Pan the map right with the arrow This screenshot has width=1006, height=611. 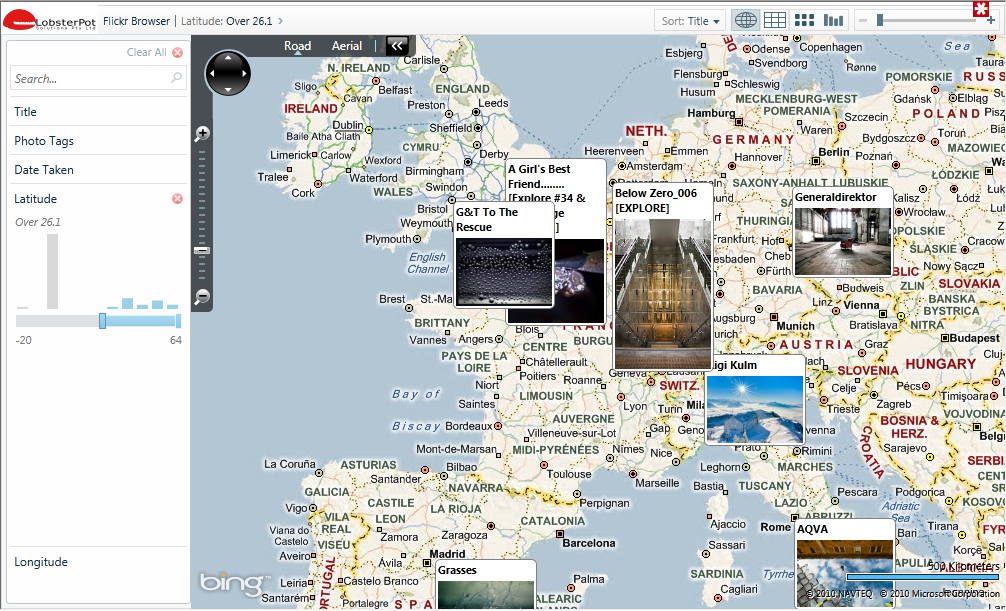point(244,74)
